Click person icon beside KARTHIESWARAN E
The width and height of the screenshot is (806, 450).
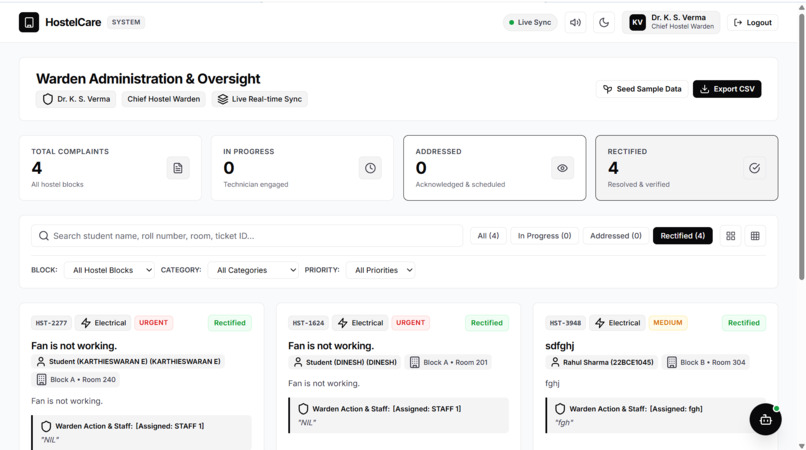pos(41,362)
